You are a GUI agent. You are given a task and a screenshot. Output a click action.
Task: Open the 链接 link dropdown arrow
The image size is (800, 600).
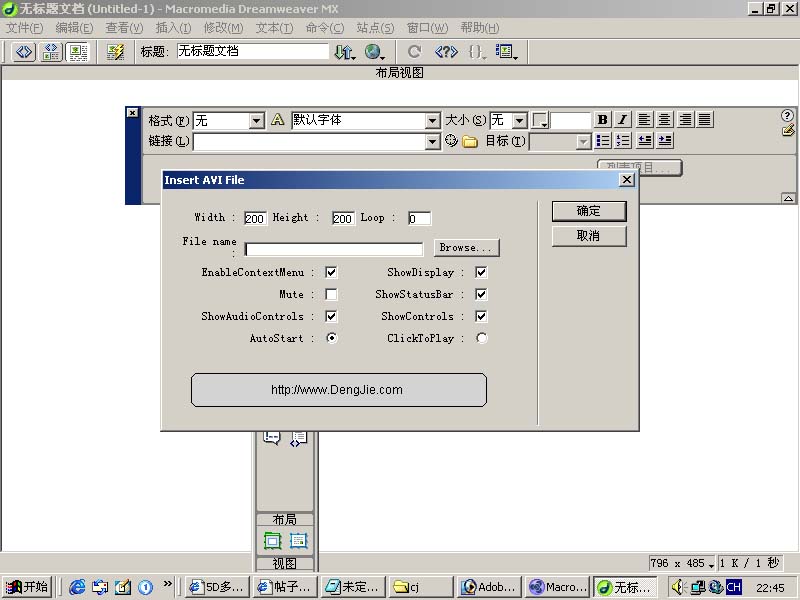[433, 141]
